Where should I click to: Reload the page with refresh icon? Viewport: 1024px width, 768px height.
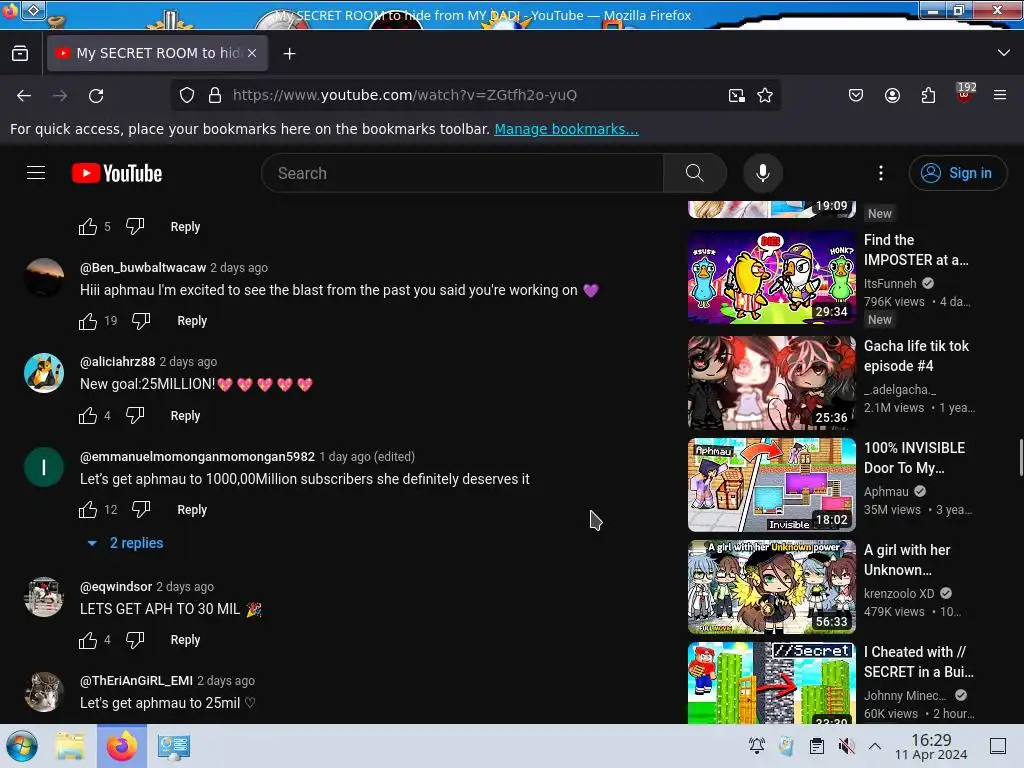click(96, 95)
